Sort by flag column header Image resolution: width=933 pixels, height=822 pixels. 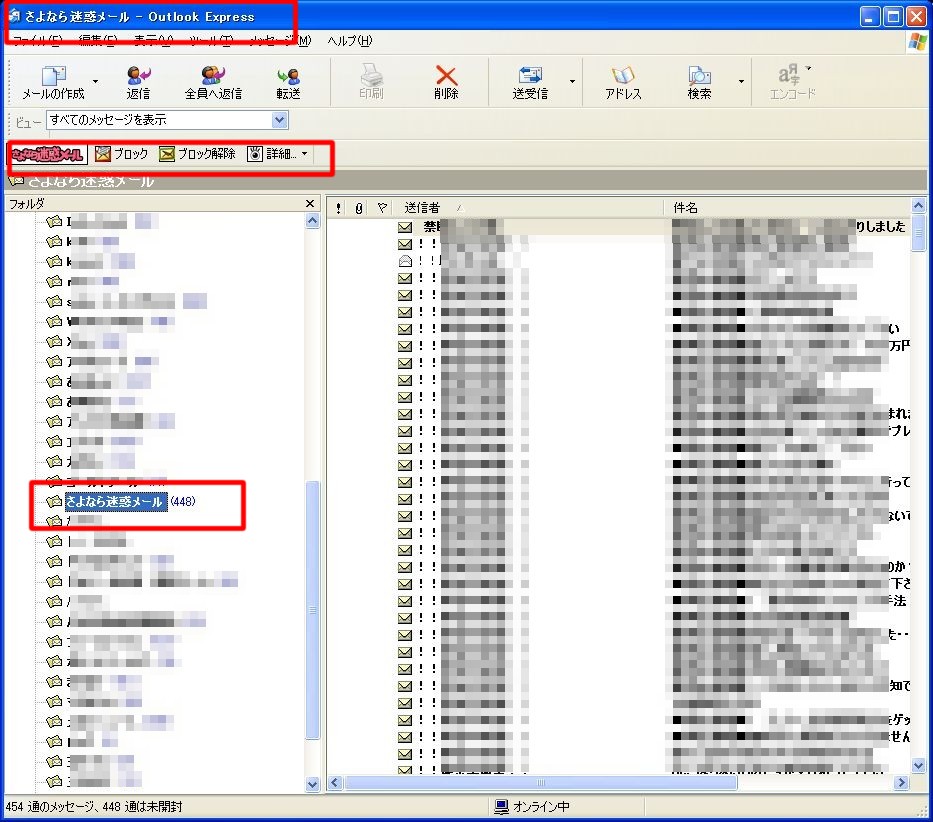[382, 208]
